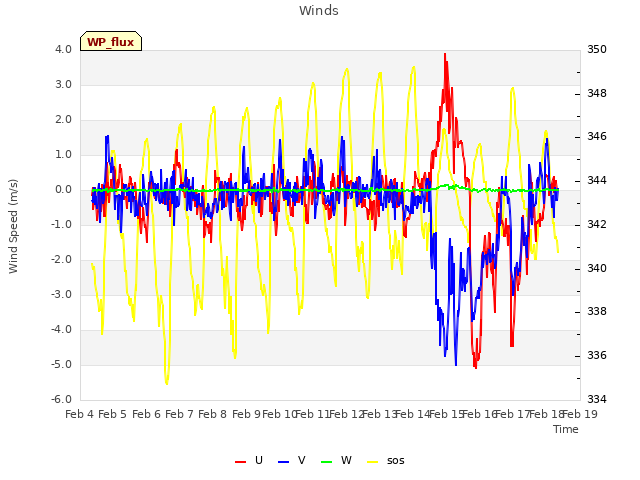Select the sos legend entry
Screen dimensions: 640x480
386,460
